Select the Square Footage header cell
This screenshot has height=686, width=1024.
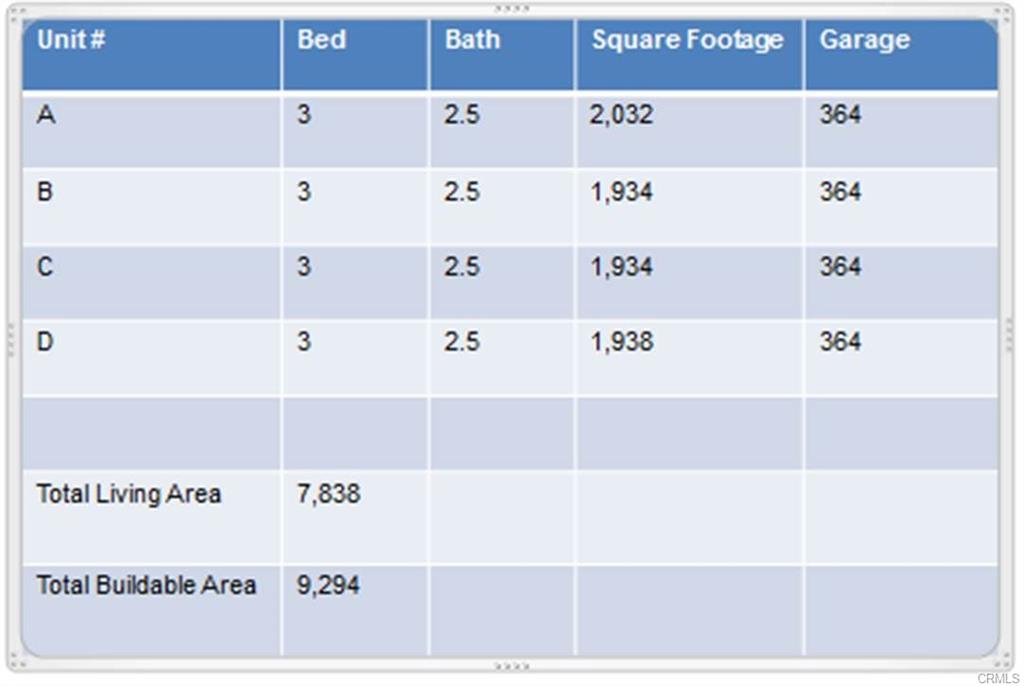click(x=690, y=55)
